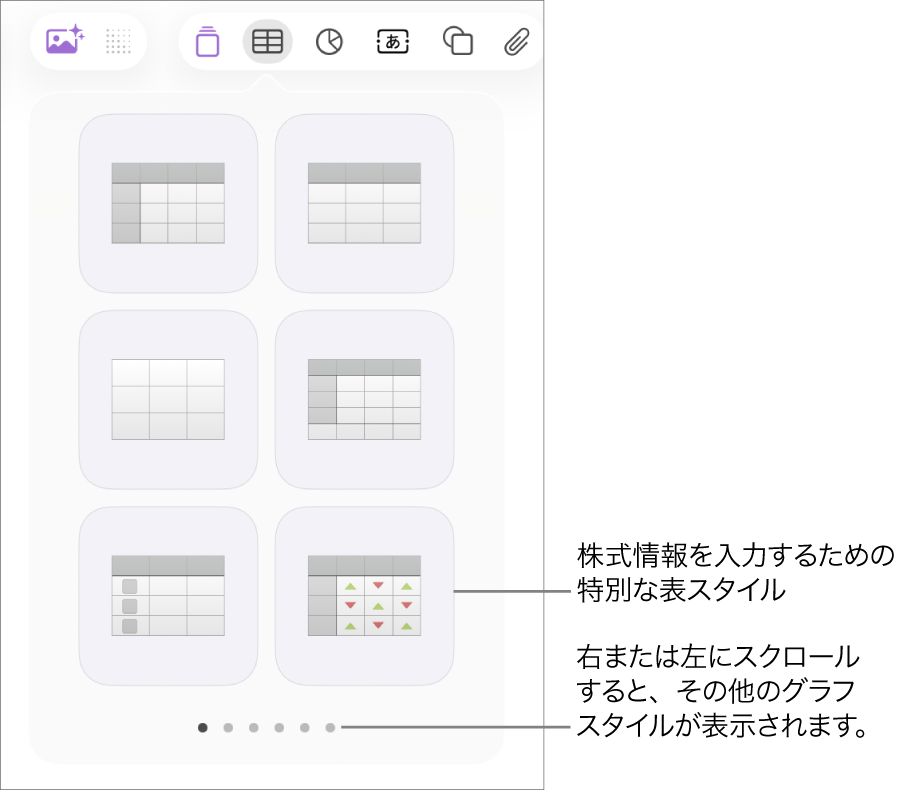Screen dimensions: 904x790
Task: Open the Chart (pie) insert icon
Action: [x=329, y=42]
